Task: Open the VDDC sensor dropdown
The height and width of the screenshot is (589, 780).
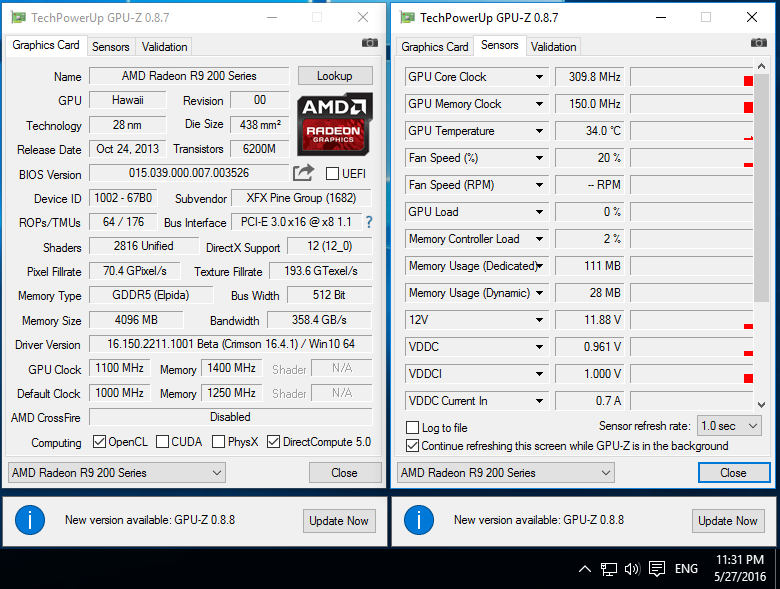Action: [539, 347]
